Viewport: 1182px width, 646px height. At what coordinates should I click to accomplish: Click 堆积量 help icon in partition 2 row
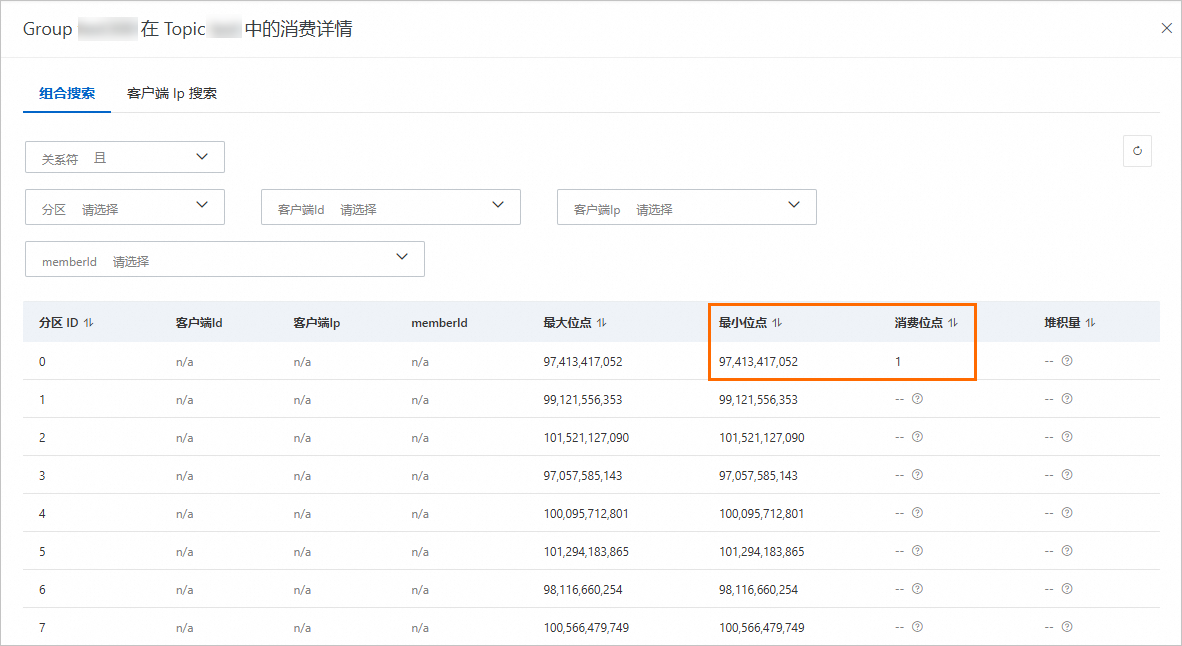[x=1067, y=436]
